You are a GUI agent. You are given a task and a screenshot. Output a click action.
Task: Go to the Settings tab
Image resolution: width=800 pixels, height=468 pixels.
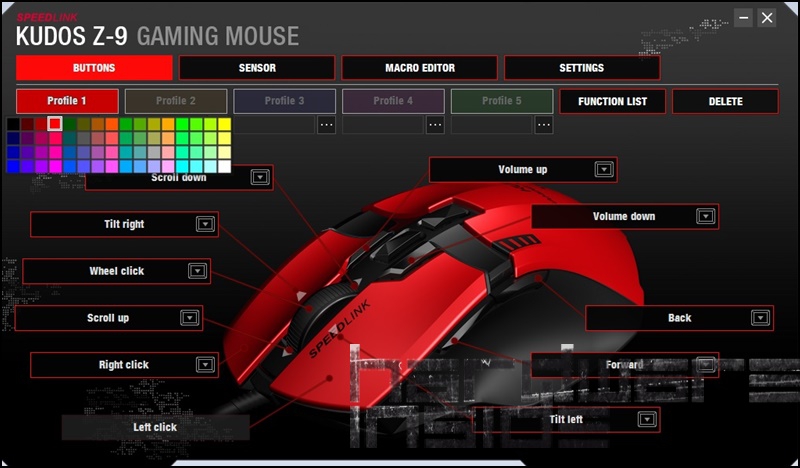click(581, 68)
